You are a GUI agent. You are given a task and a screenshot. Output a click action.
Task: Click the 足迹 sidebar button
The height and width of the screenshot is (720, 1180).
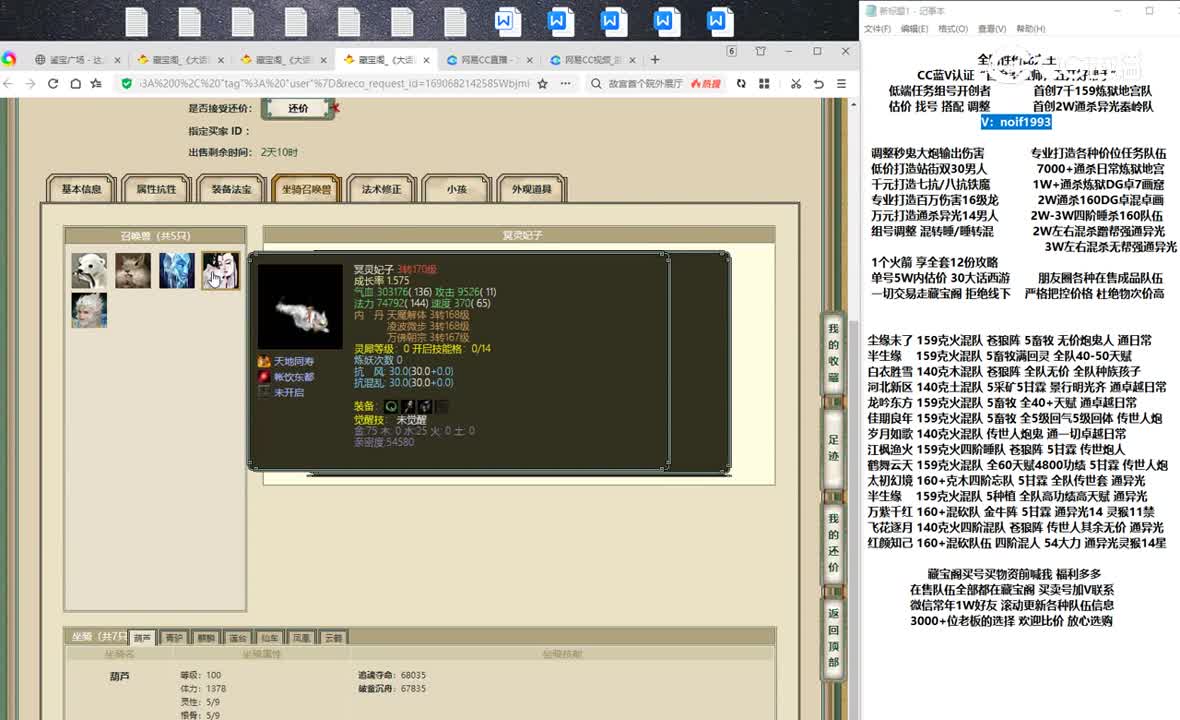[x=833, y=448]
